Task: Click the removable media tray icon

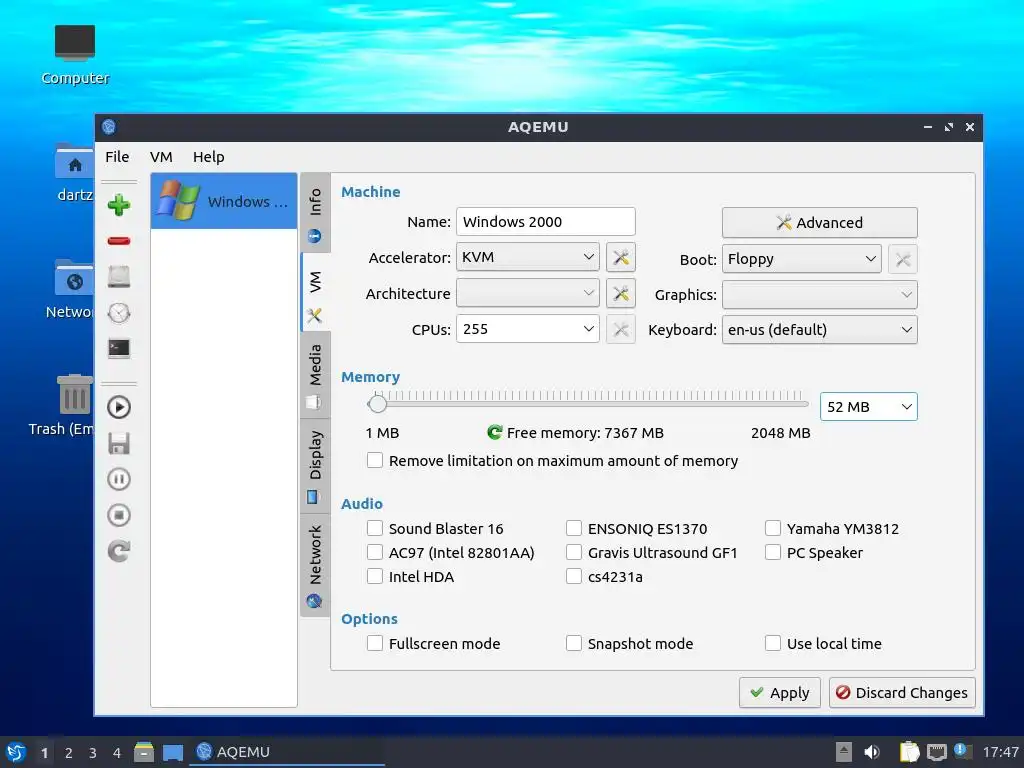Action: pyautogui.click(x=844, y=752)
